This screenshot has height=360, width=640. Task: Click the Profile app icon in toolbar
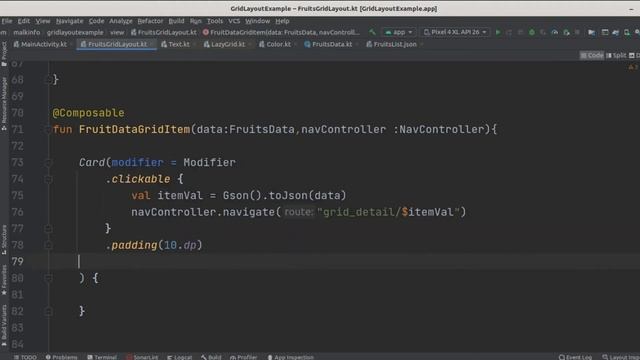pos(554,32)
